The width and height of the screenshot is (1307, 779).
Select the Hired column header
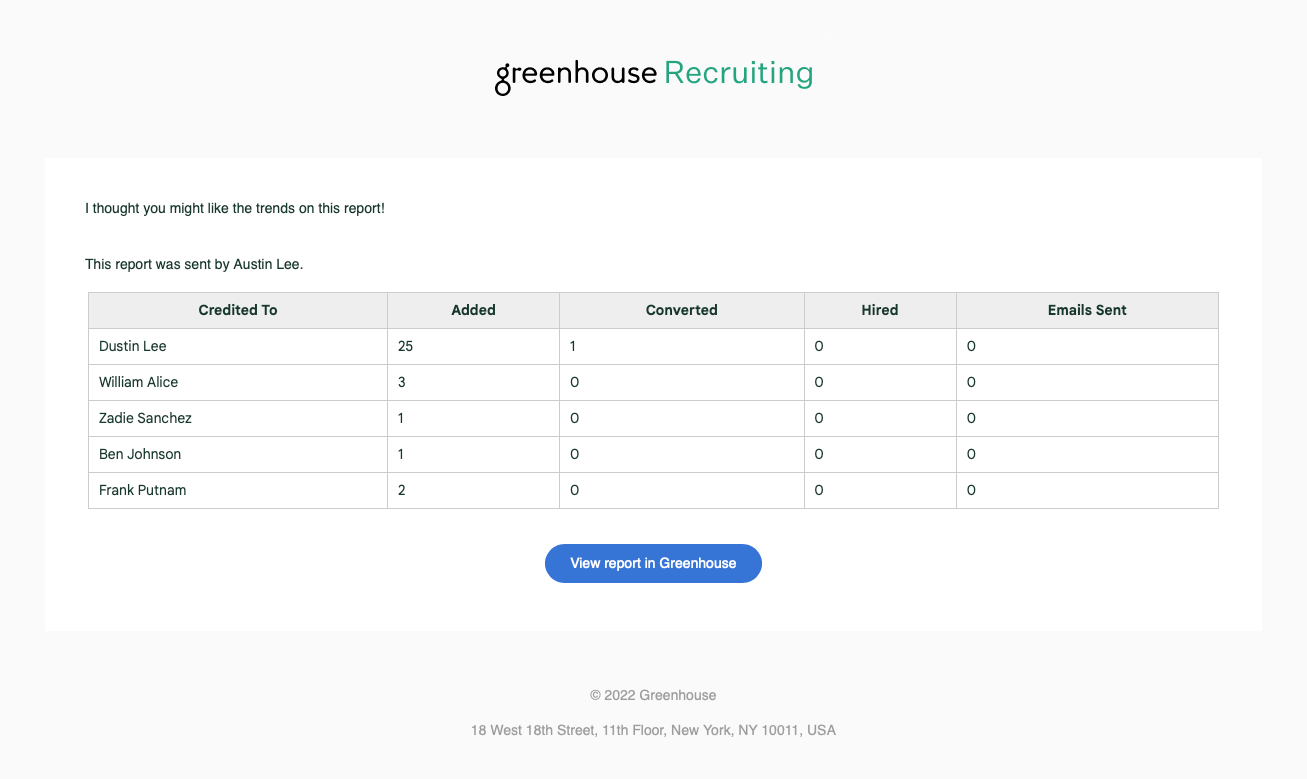tap(880, 310)
